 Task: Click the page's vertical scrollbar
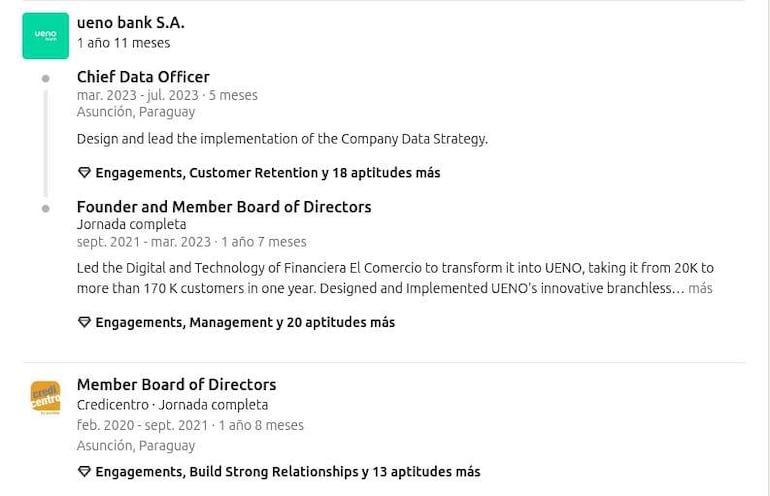(x=765, y=248)
